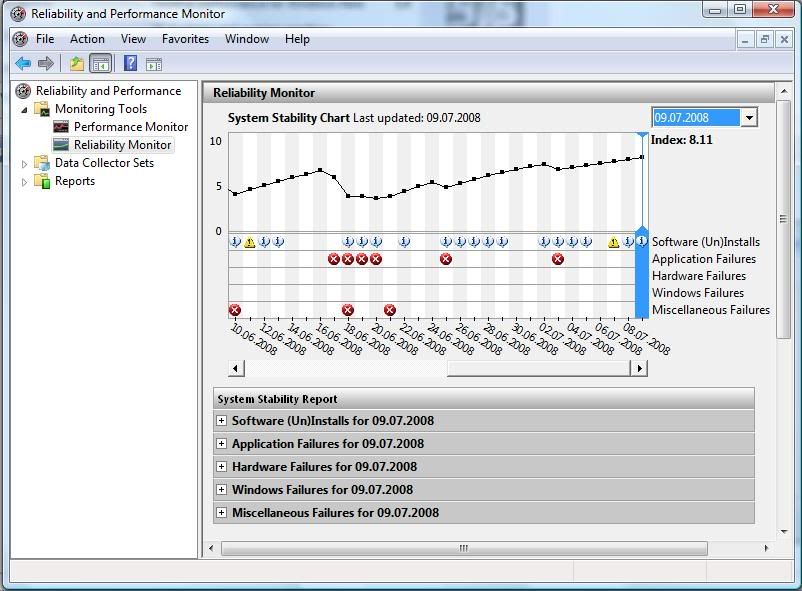802x591 pixels.
Task: Click the Forward arrow toolbar icon
Action: click(x=46, y=64)
